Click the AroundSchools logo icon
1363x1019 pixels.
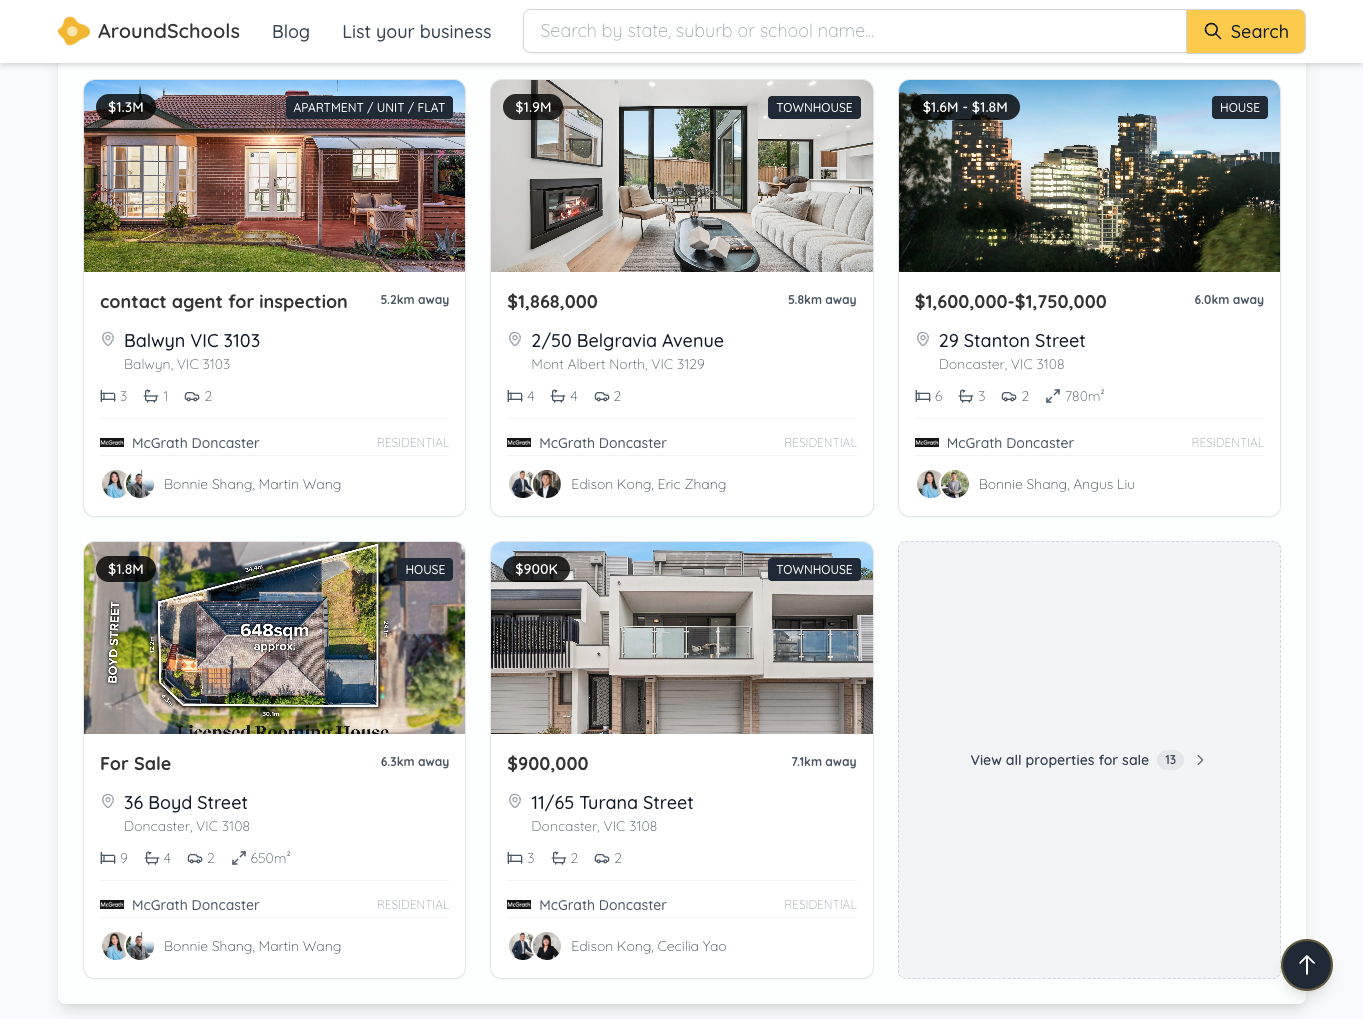tap(74, 31)
